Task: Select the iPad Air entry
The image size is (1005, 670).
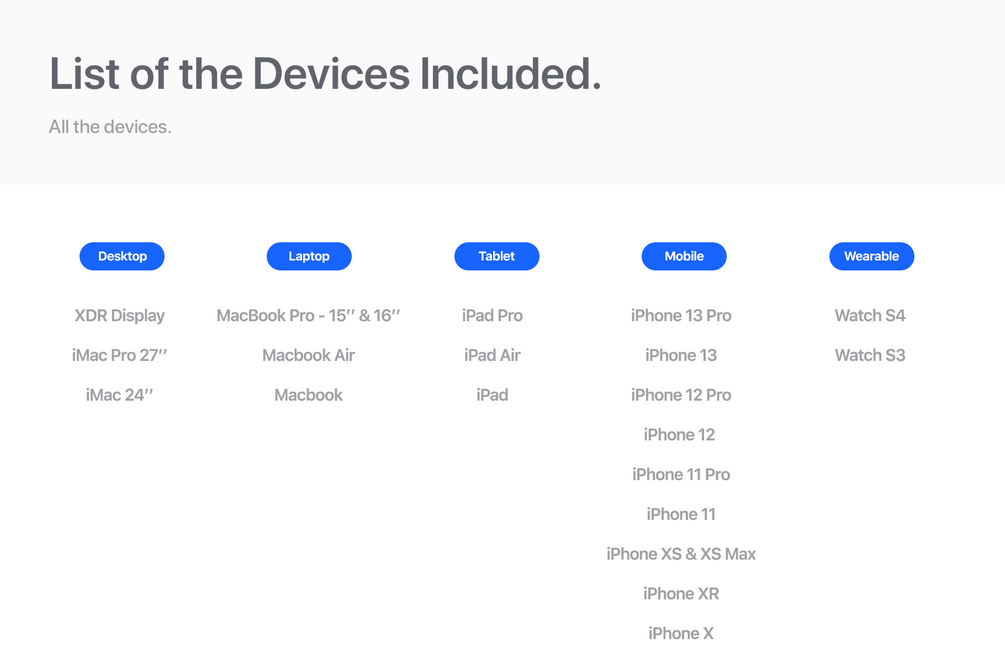Action: pyautogui.click(x=492, y=355)
